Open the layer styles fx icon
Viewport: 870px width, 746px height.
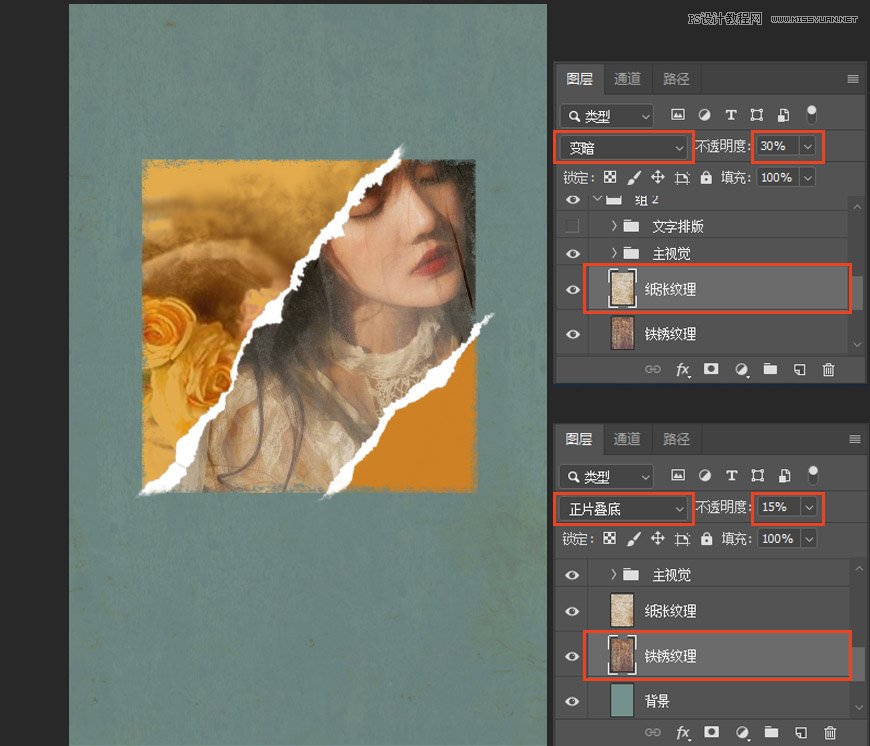682,369
